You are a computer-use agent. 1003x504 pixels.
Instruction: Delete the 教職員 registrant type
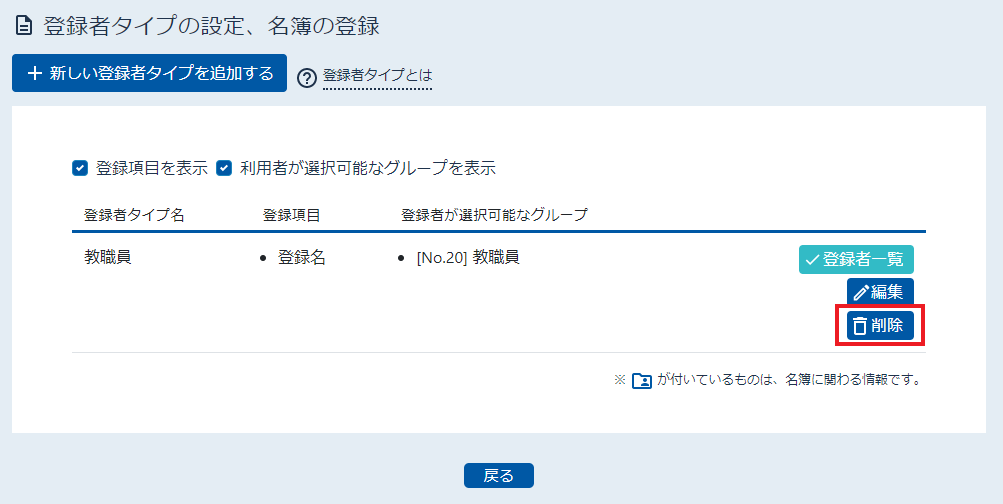click(880, 326)
